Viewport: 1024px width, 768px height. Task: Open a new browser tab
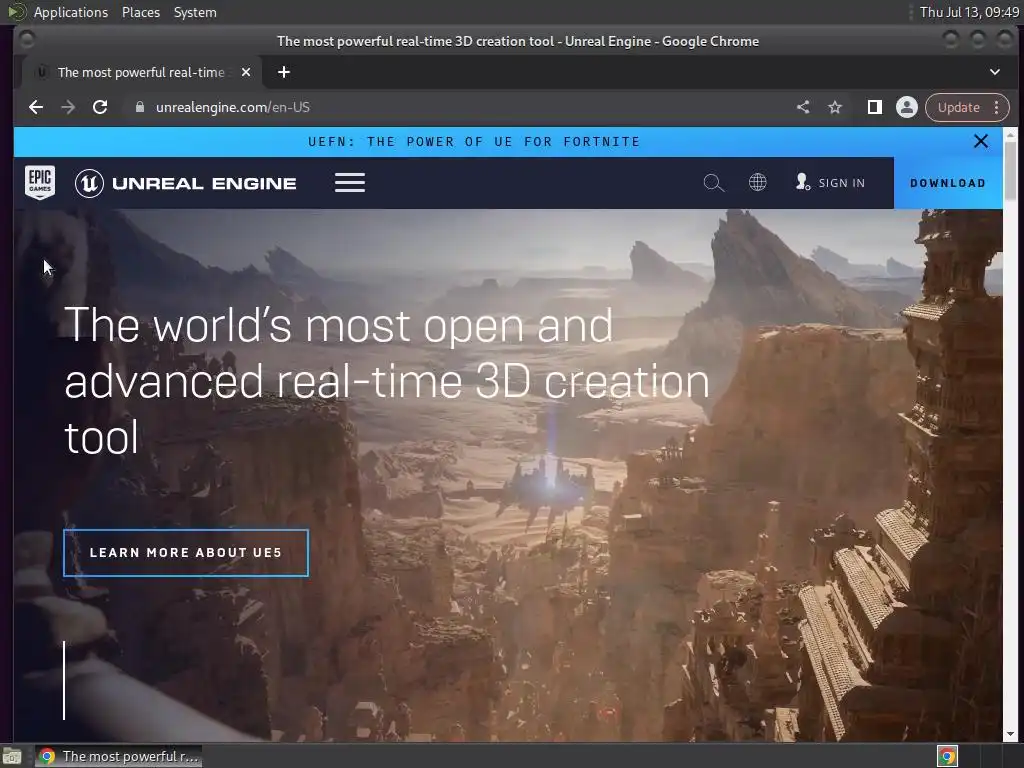point(283,72)
